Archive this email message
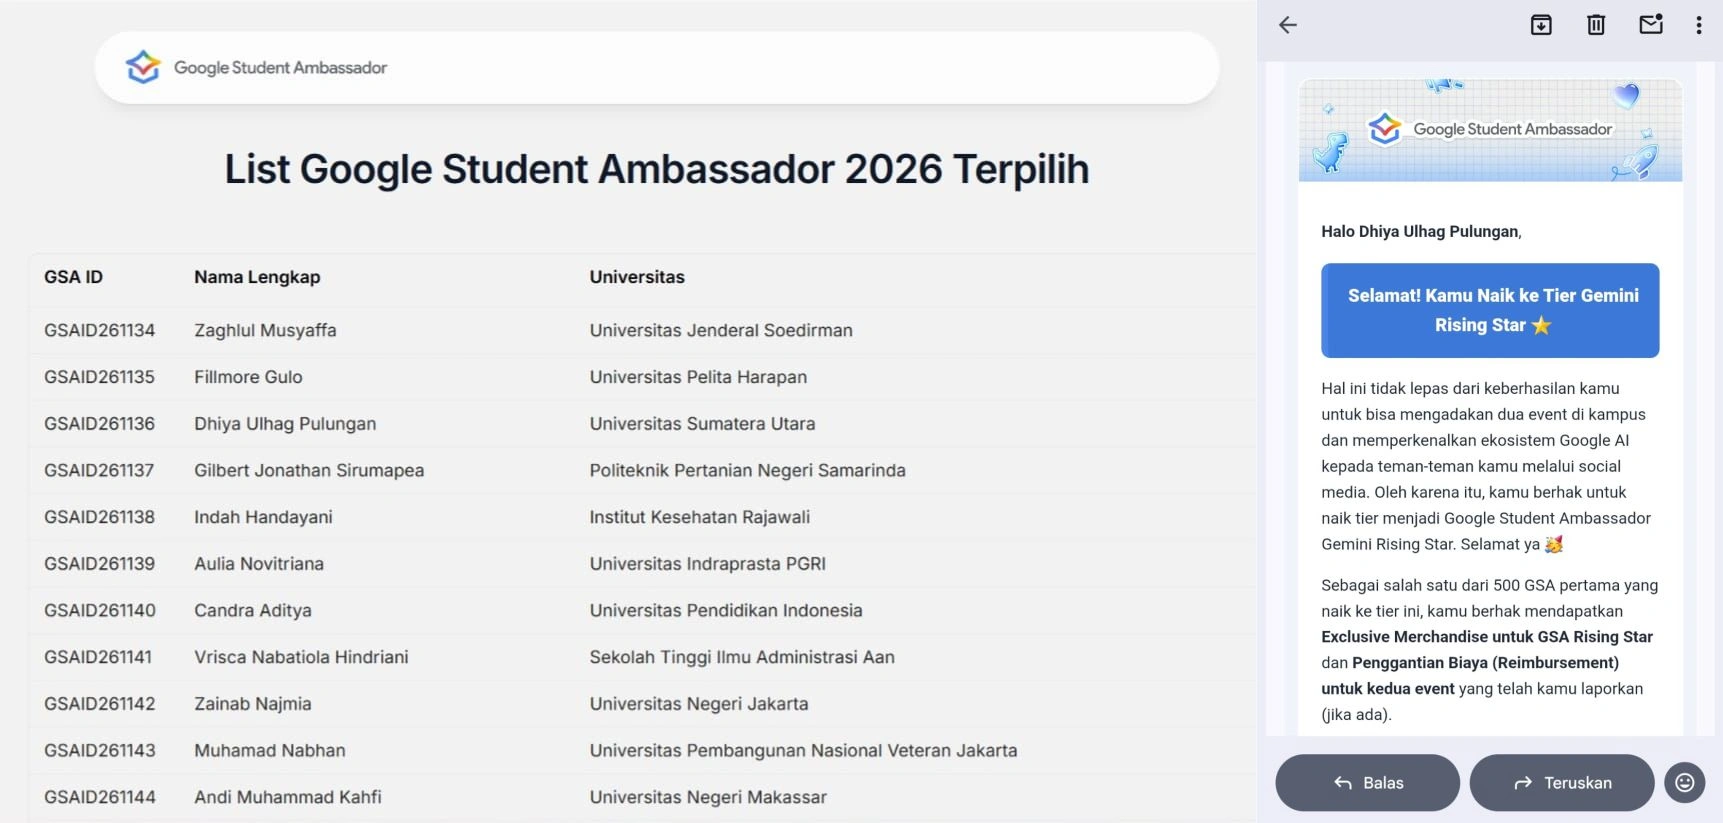This screenshot has width=1723, height=823. pos(1541,25)
